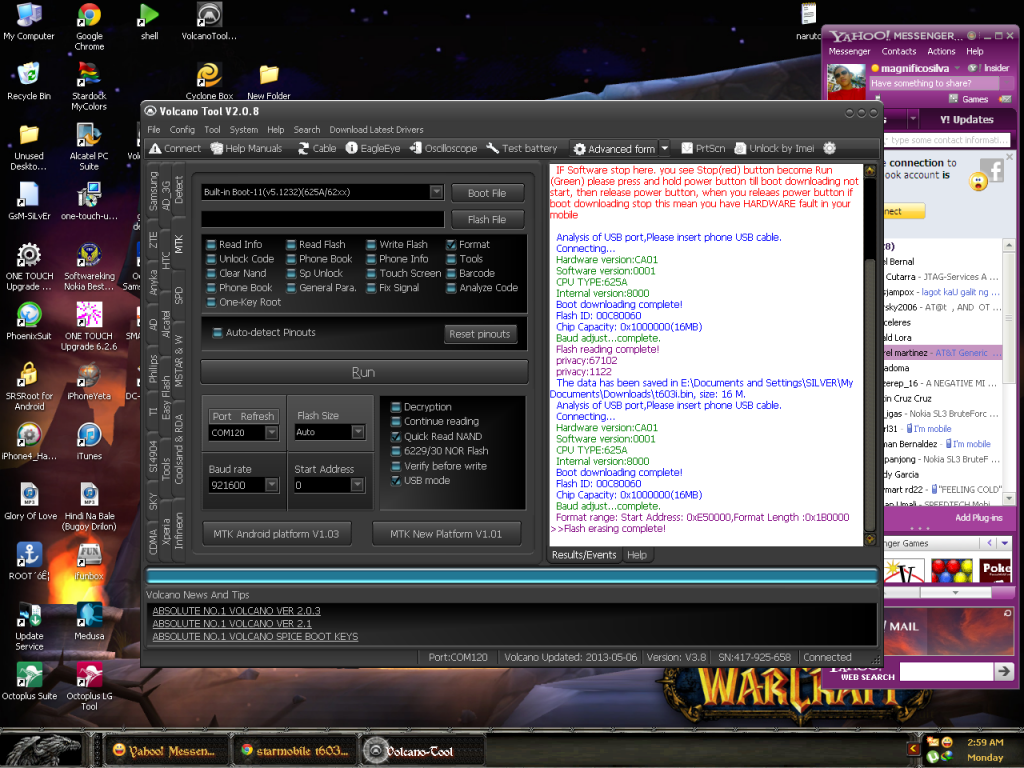The width and height of the screenshot is (1024, 768).
Task: Switch to the Help tab beside Results/Events
Action: (636, 555)
